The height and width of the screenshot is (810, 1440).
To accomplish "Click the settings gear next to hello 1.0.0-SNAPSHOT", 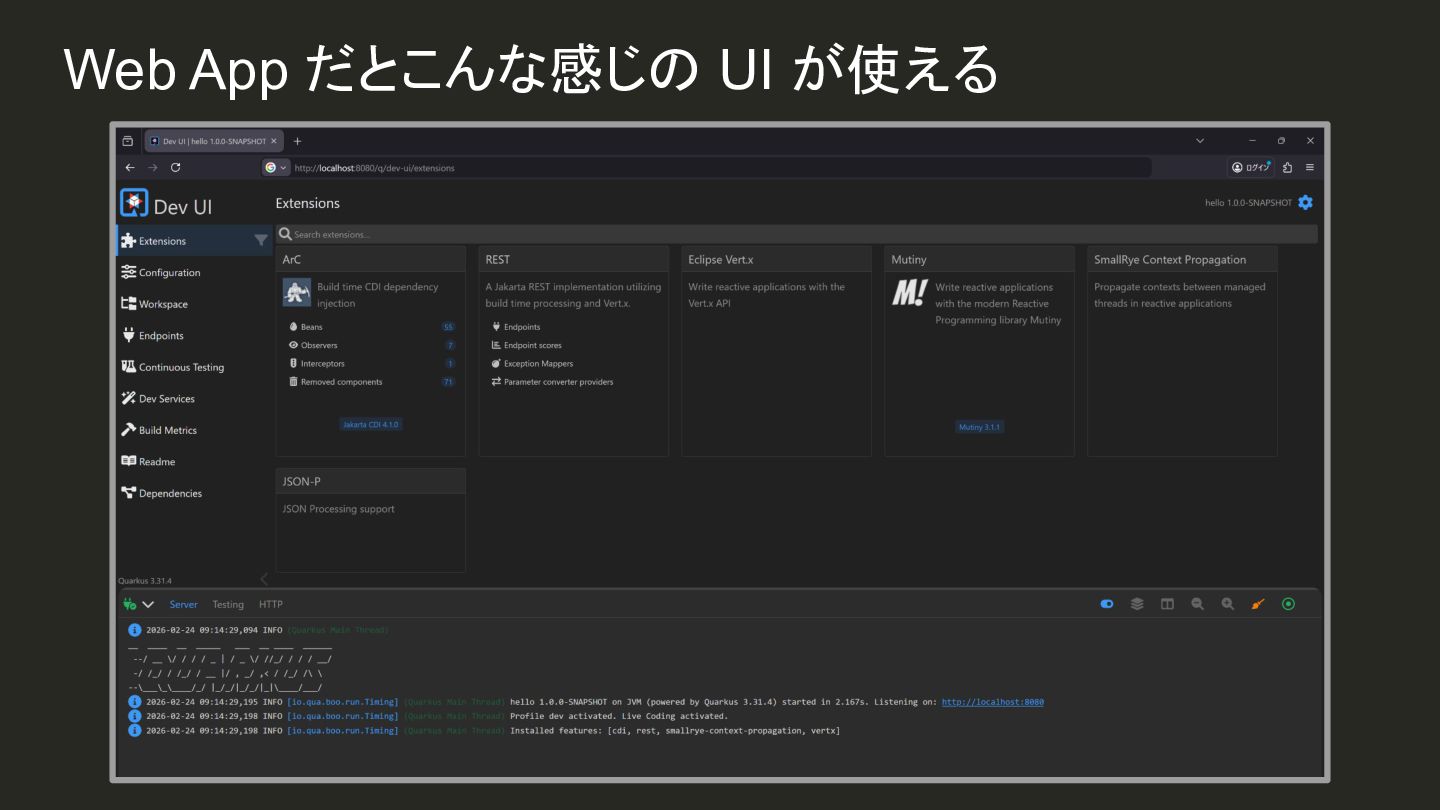I will pos(1305,203).
